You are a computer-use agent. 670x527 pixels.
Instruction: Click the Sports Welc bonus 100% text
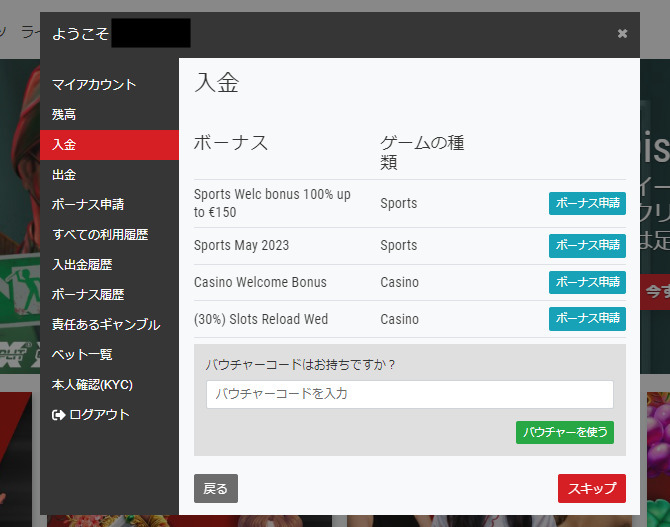pos(272,203)
